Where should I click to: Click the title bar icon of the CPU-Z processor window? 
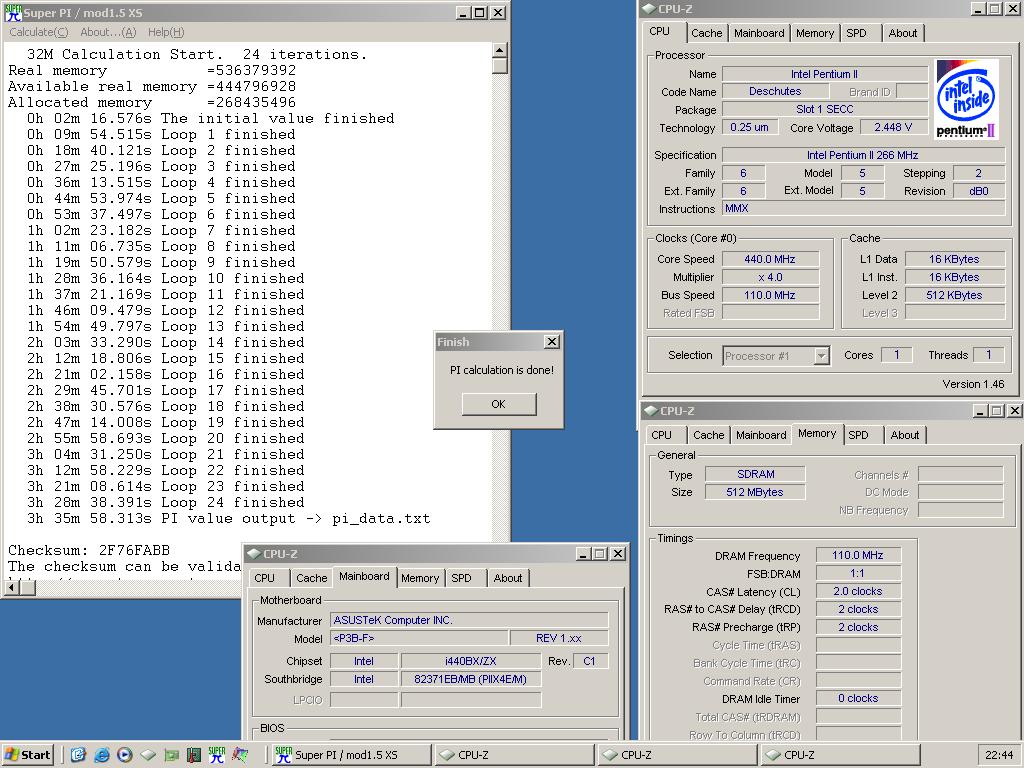tap(649, 8)
